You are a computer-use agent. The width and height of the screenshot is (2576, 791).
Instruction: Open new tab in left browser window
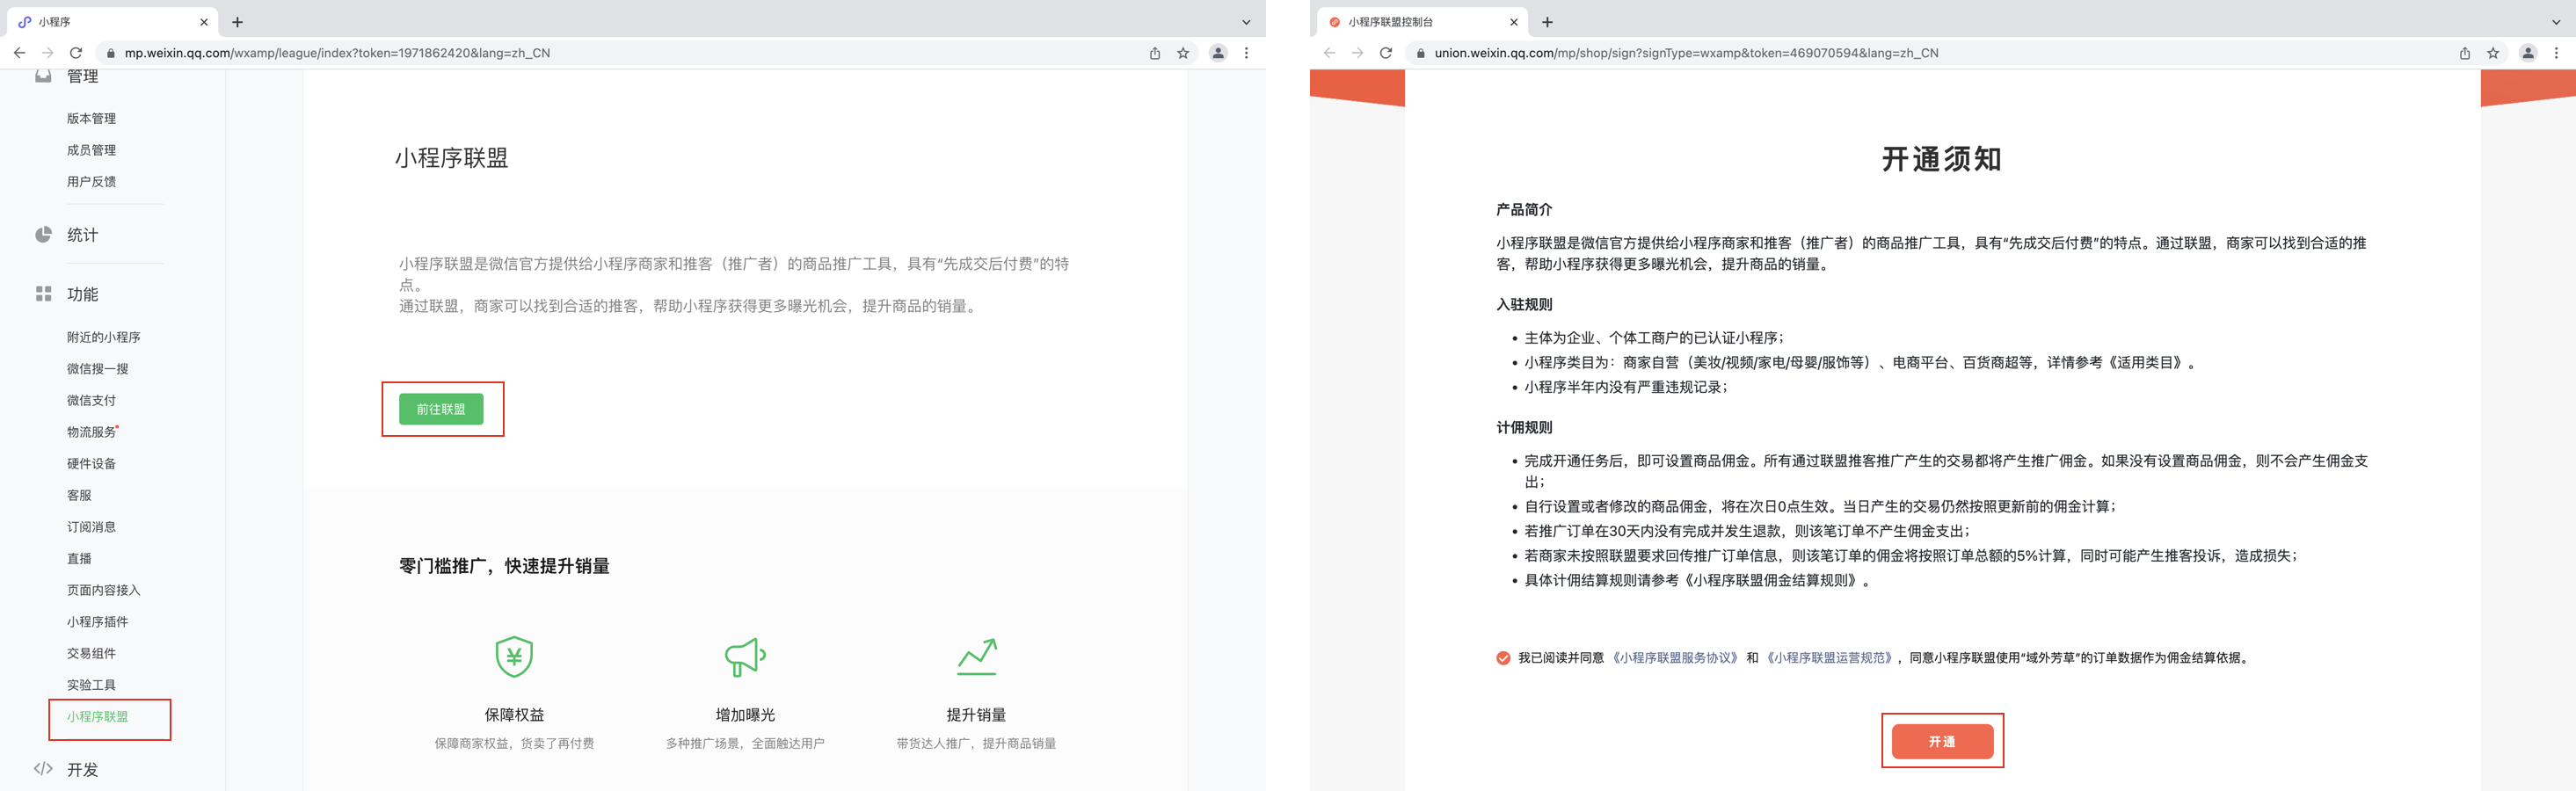(x=237, y=22)
